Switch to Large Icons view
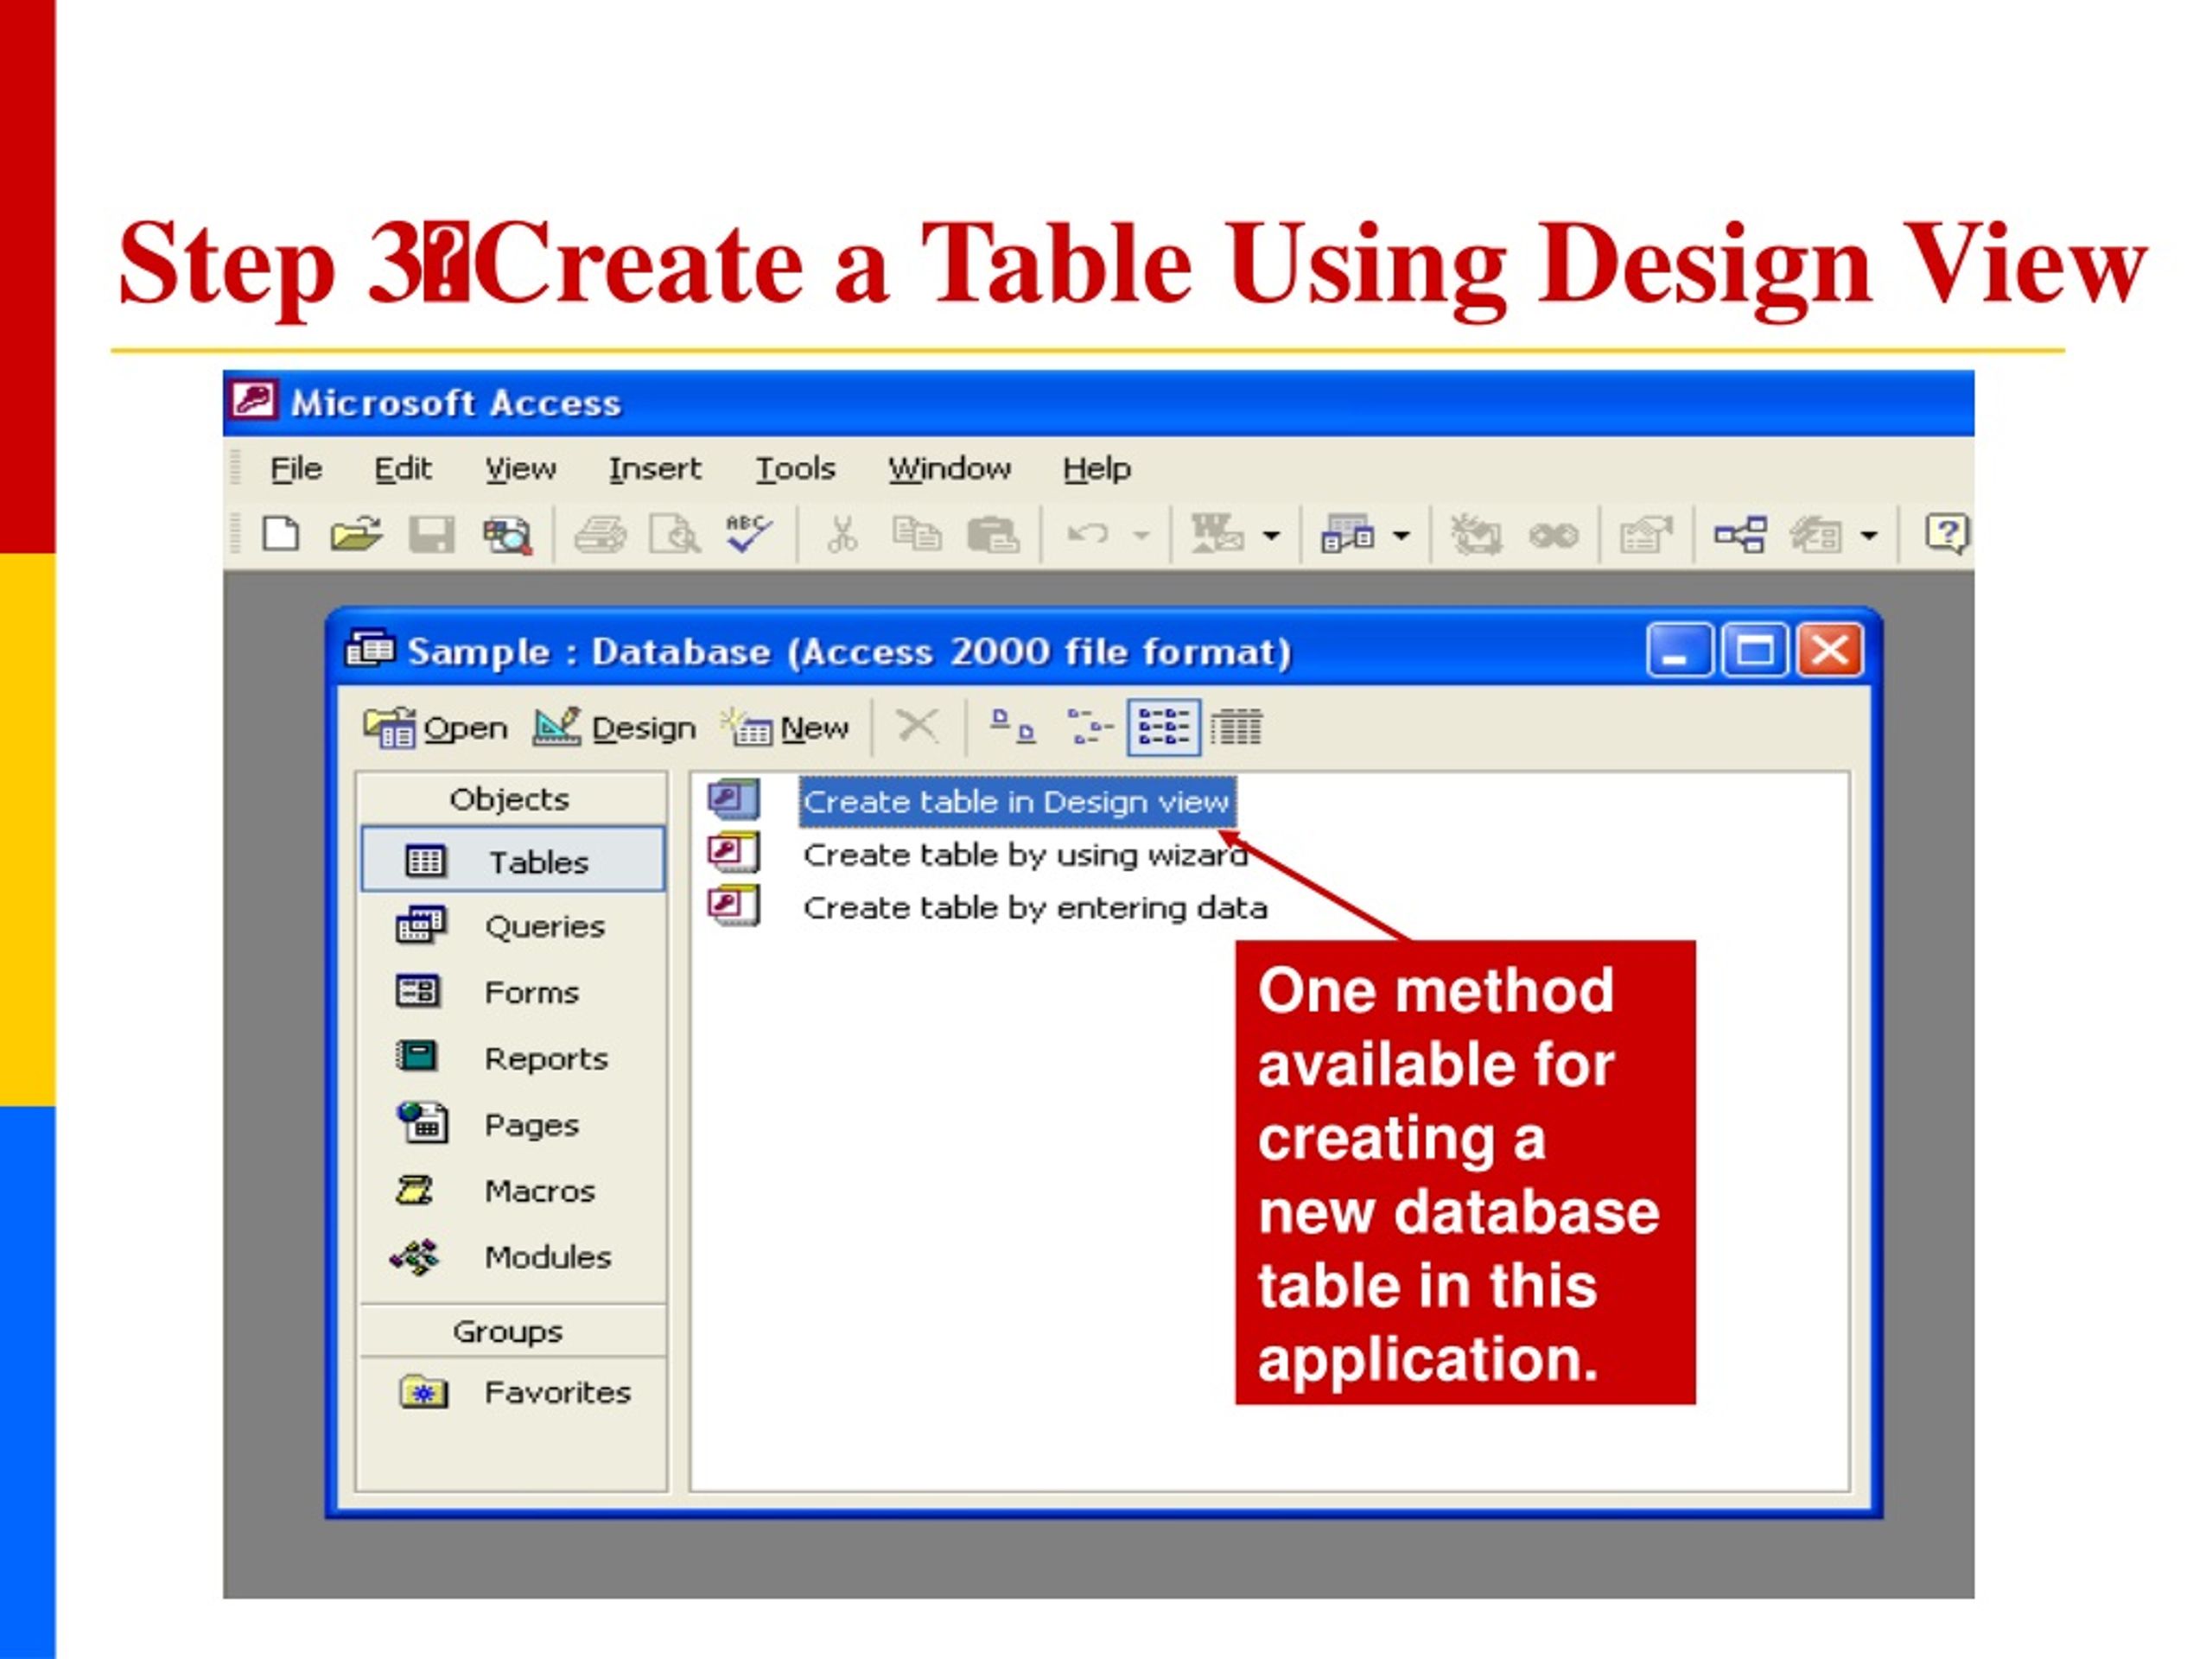 click(x=1012, y=726)
